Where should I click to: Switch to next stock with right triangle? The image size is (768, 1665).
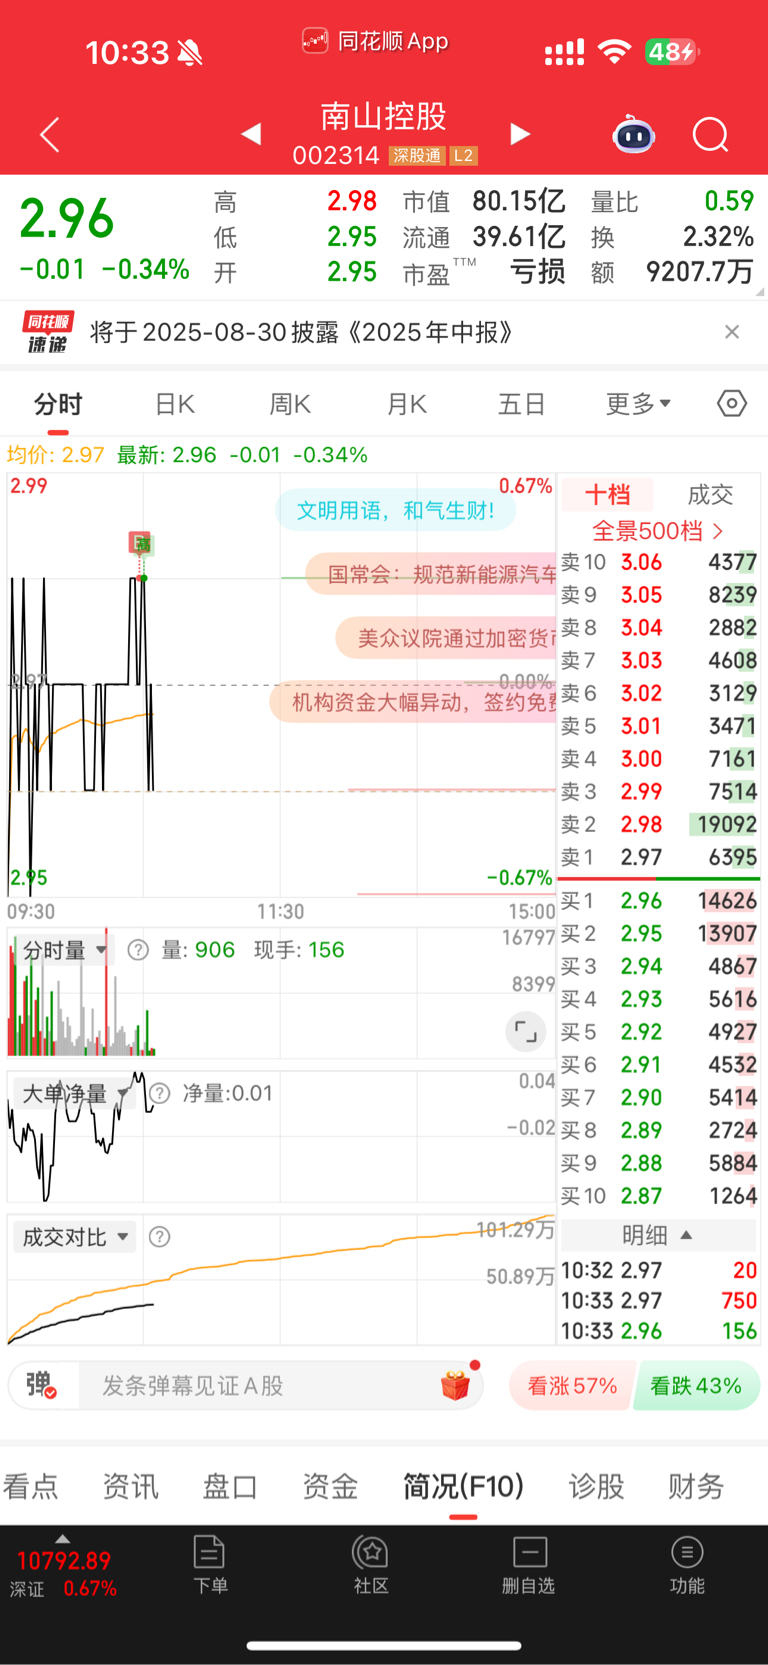pos(520,134)
